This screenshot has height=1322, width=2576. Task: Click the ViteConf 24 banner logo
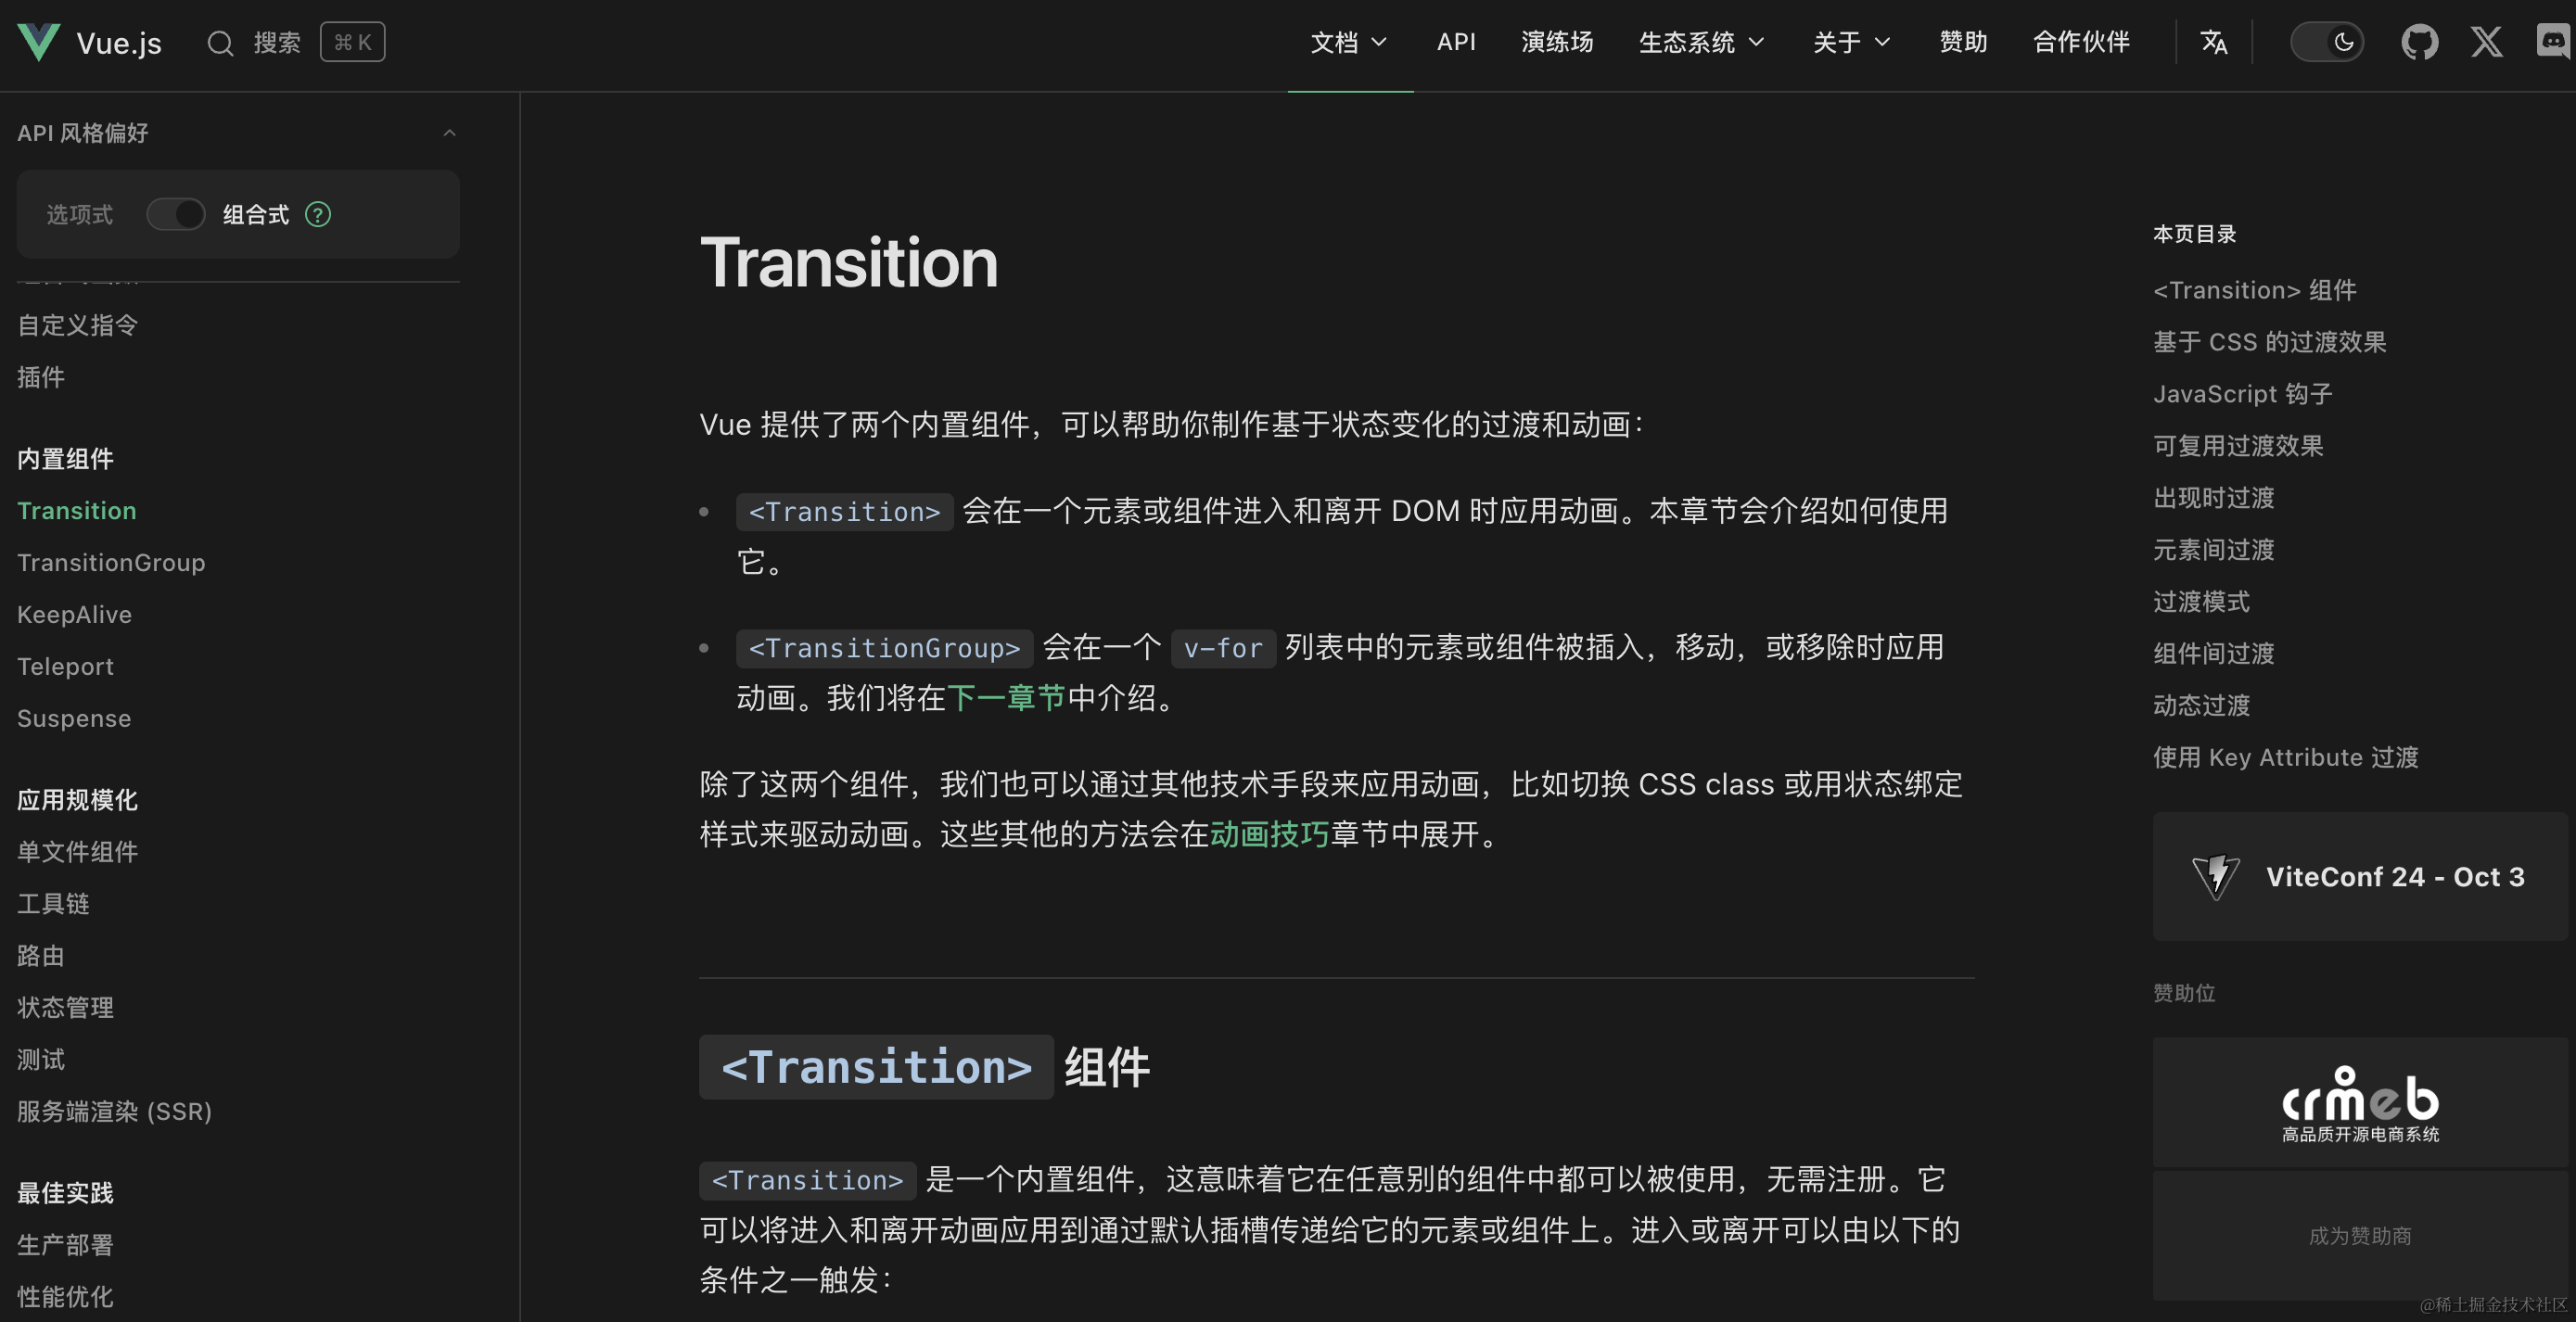[2216, 877]
